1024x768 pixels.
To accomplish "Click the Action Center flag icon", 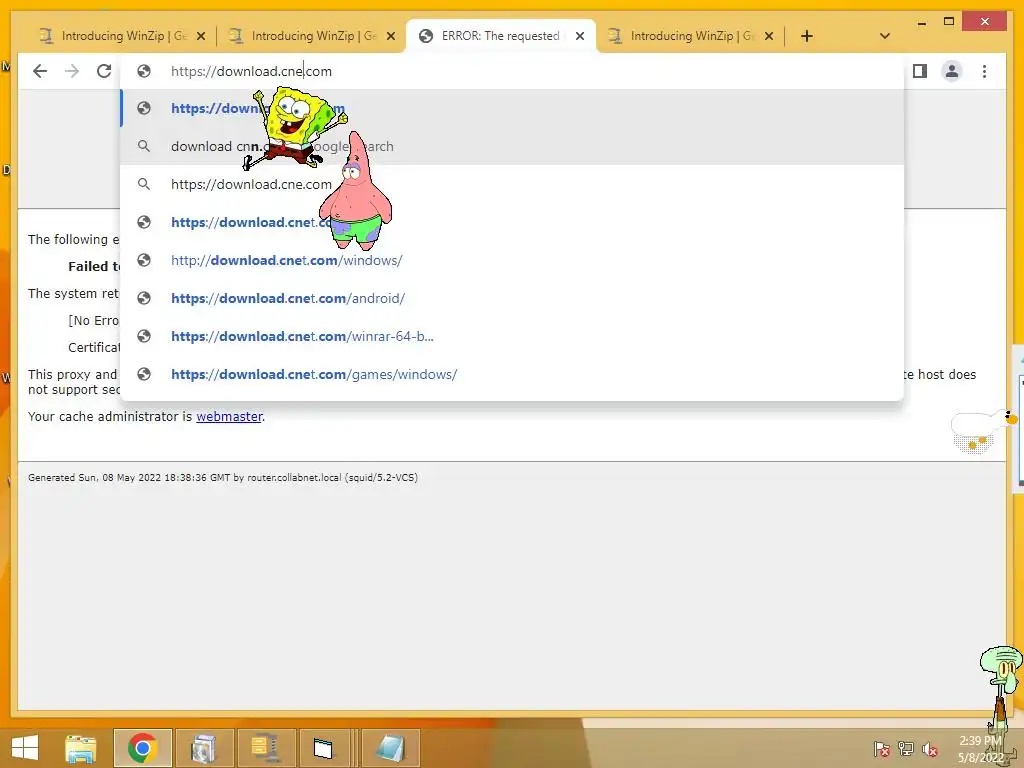I will tap(881, 749).
